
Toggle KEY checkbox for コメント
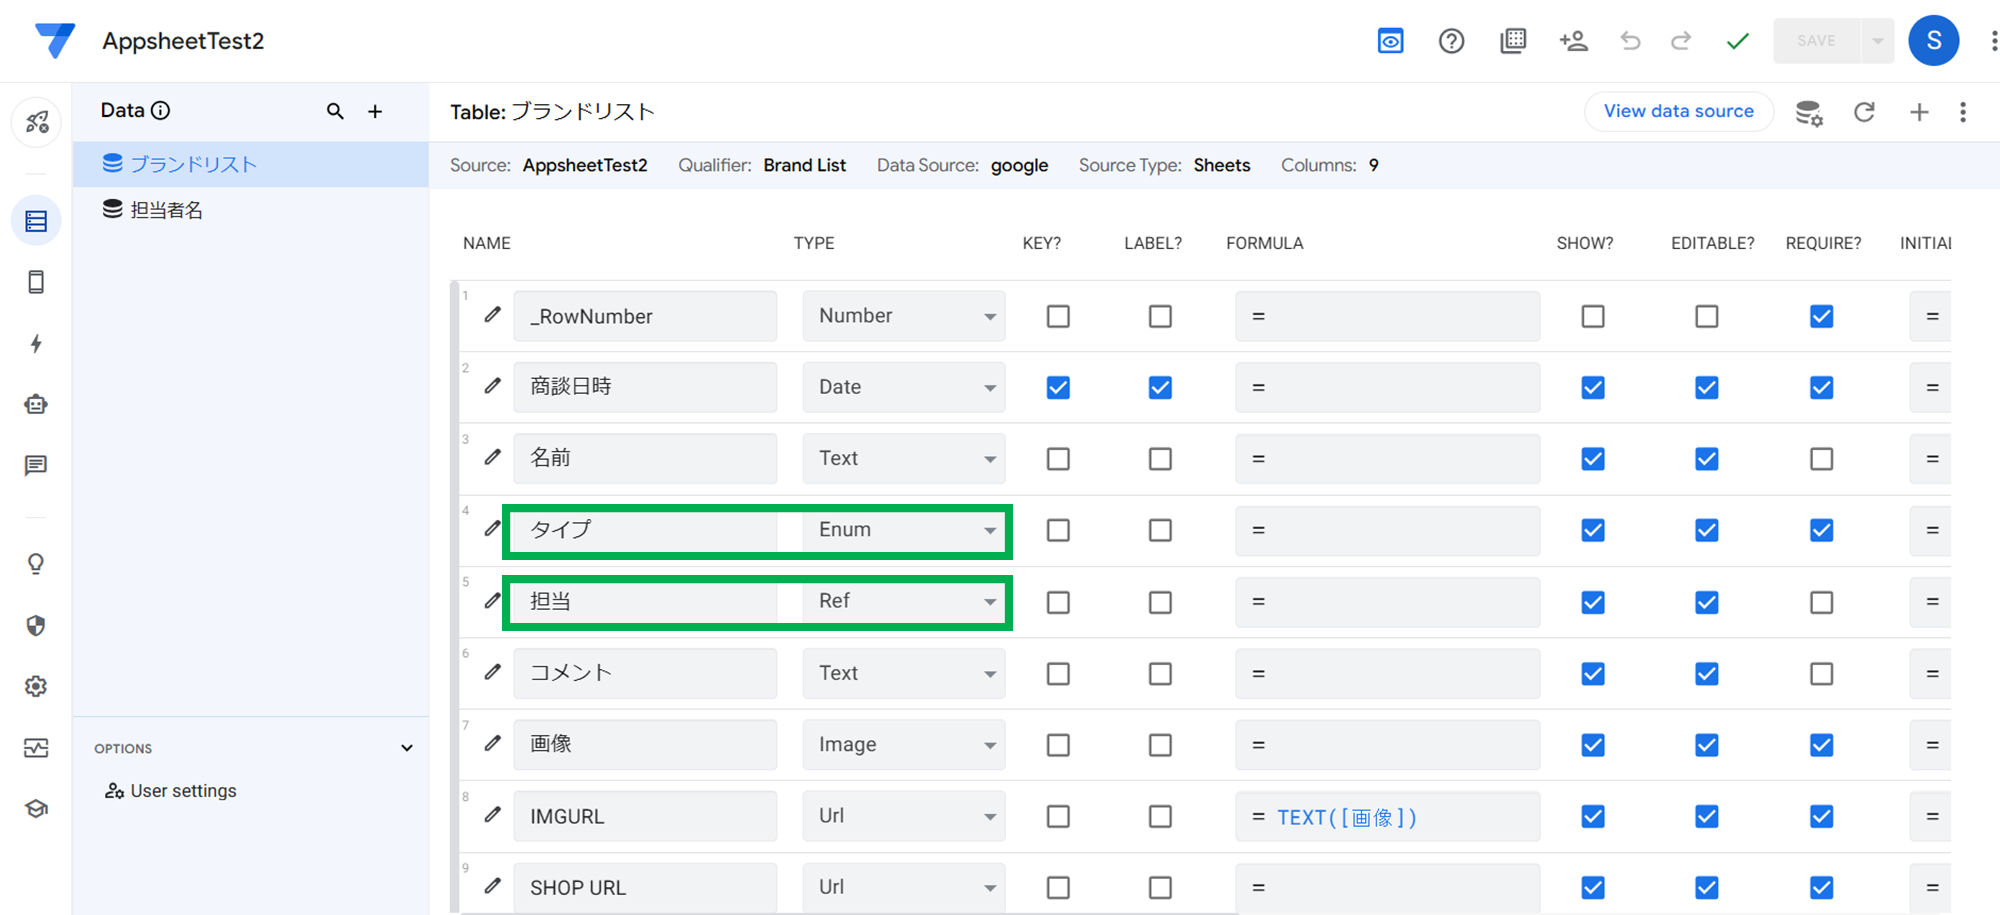pyautogui.click(x=1058, y=674)
